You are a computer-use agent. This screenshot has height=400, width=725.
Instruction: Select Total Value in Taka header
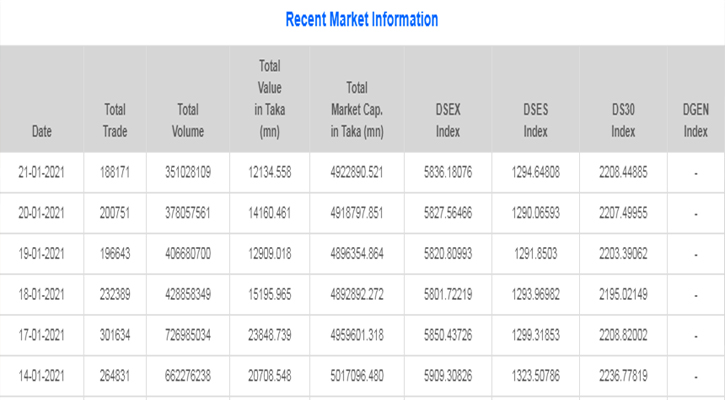269,98
